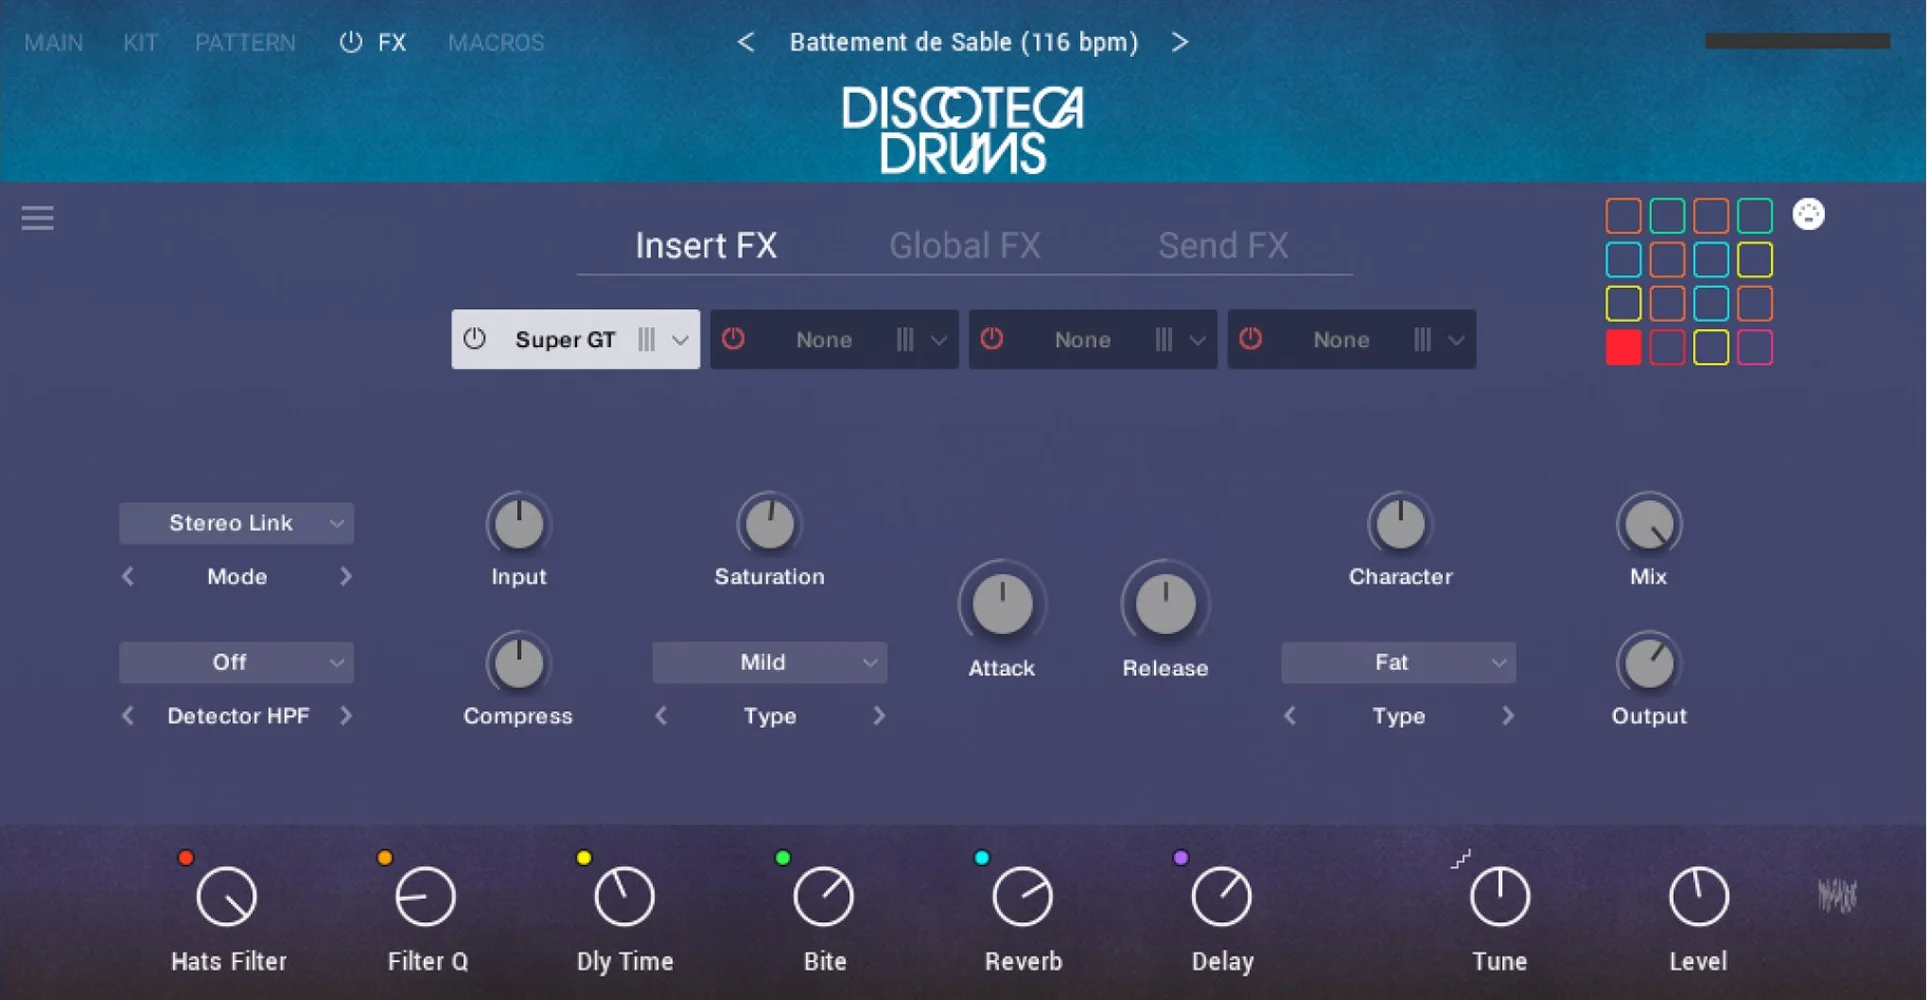
Task: Power off the Super GT effect slot
Action: [475, 339]
